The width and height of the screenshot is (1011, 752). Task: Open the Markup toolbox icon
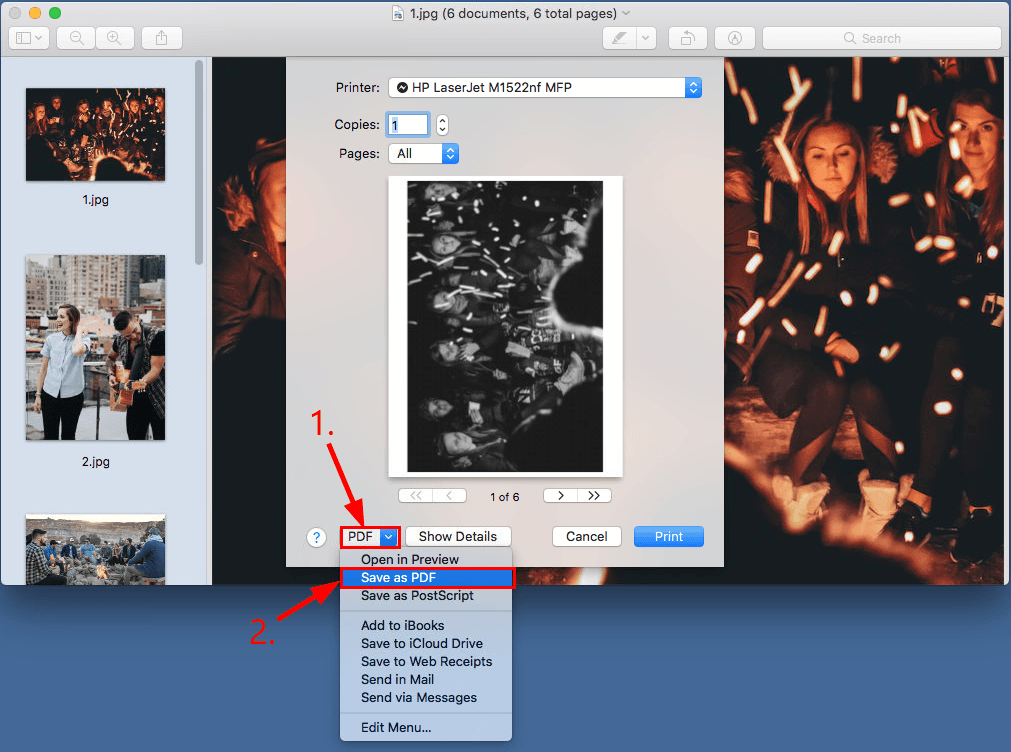coord(735,38)
